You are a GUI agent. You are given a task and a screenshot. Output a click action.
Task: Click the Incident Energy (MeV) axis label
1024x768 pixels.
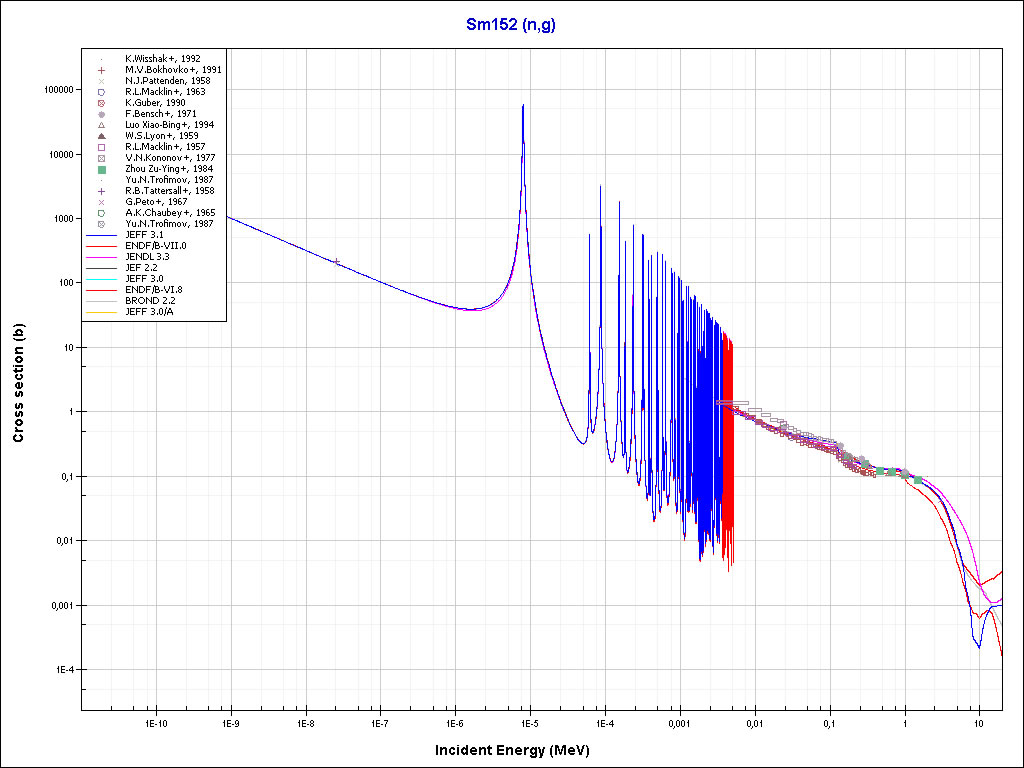[519, 749]
